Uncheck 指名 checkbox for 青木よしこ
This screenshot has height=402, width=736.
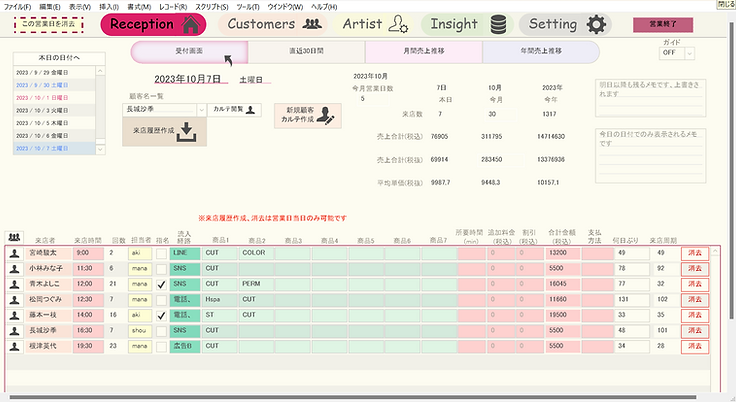(x=161, y=285)
